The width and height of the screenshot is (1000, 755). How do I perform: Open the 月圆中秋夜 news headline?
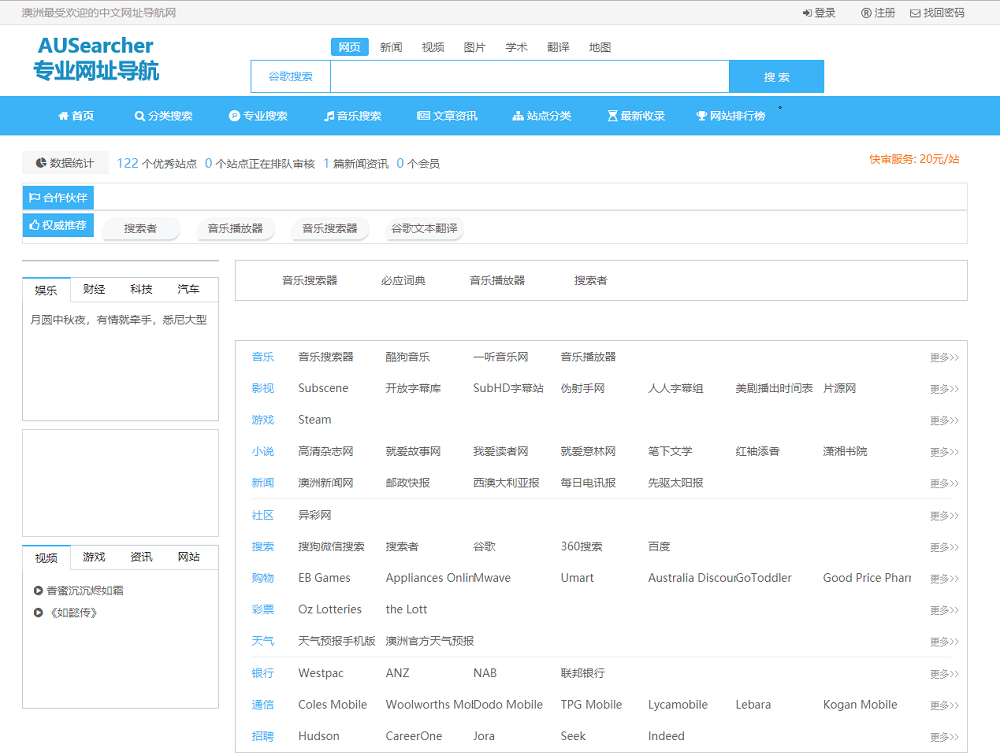119,320
